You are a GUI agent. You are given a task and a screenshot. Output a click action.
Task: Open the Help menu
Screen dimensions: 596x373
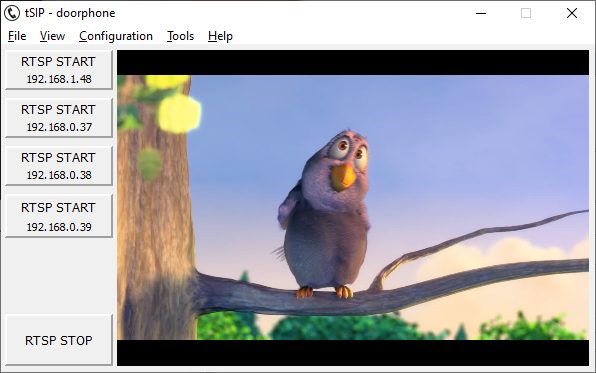click(220, 36)
